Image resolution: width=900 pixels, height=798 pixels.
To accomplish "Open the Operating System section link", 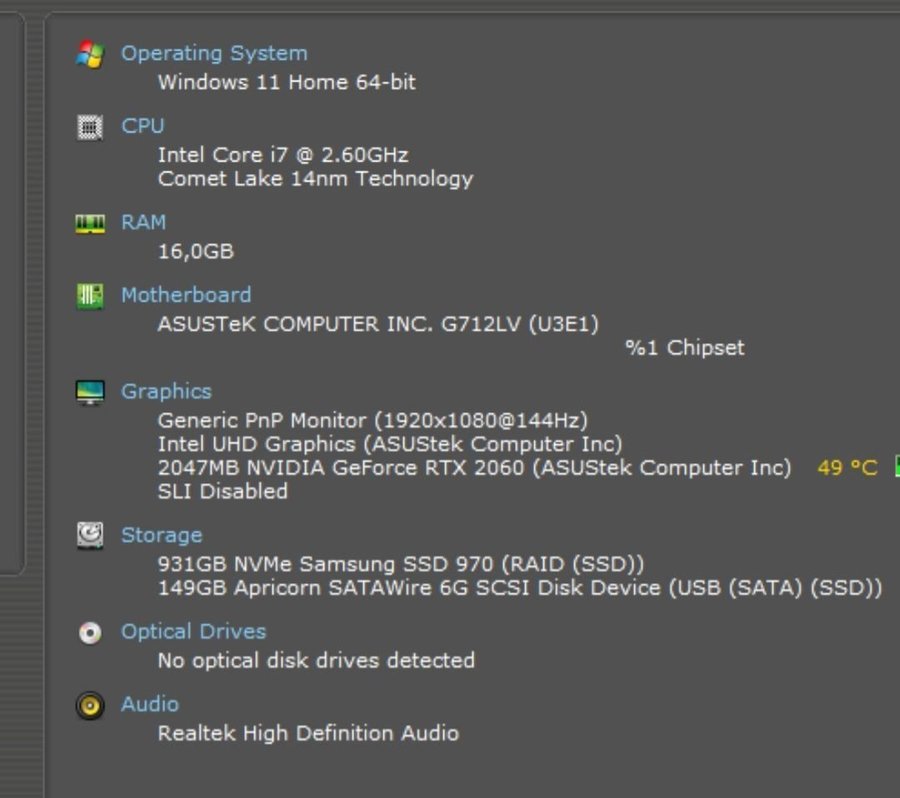I will tap(214, 53).
